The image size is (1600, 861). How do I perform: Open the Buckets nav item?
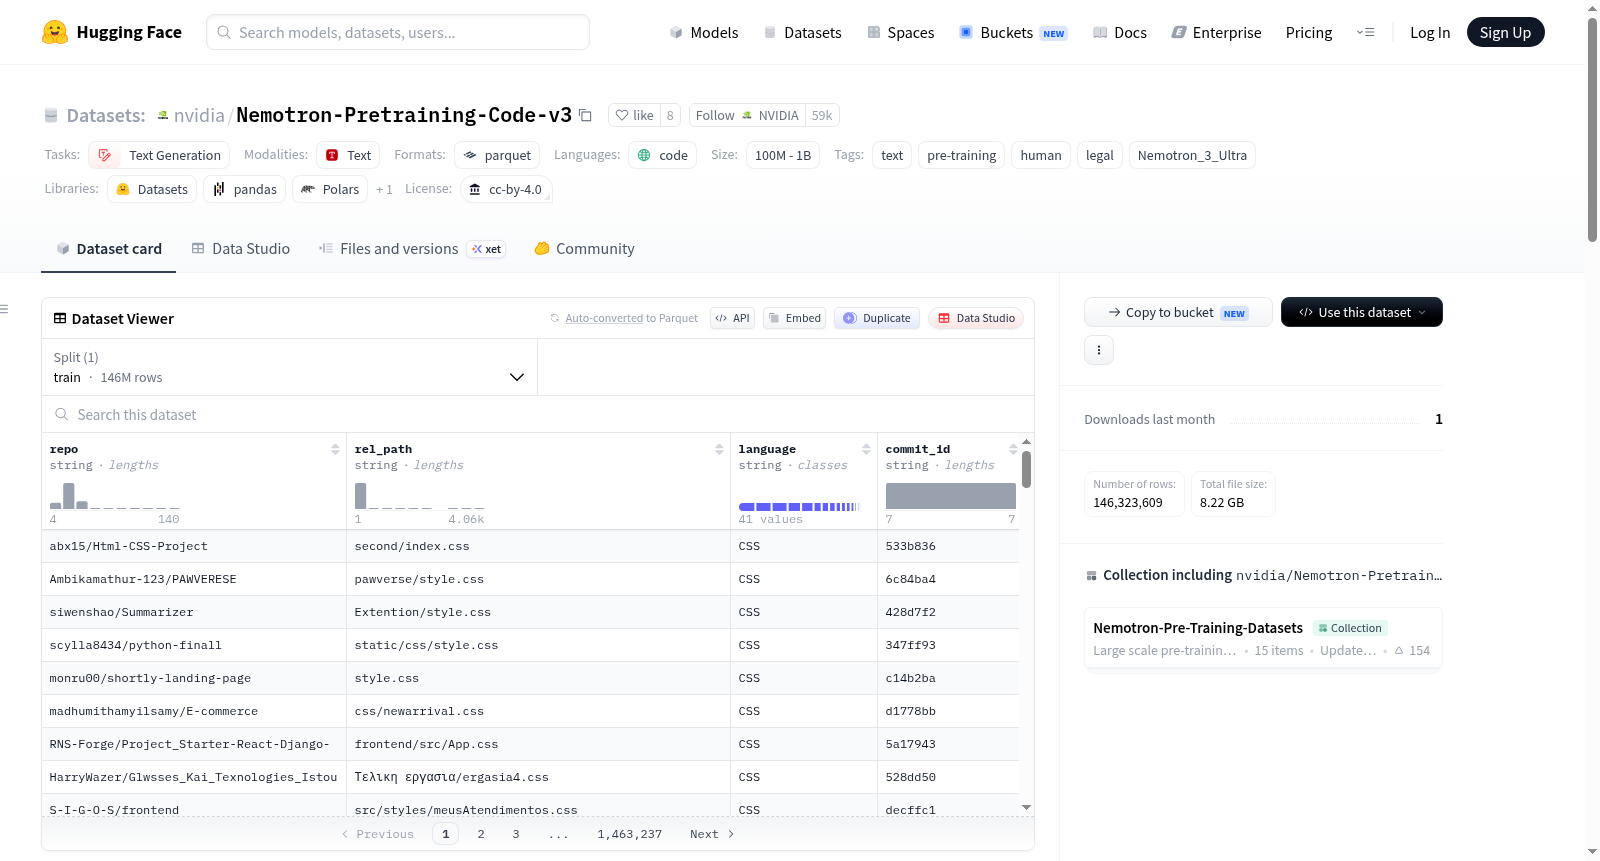1013,33
